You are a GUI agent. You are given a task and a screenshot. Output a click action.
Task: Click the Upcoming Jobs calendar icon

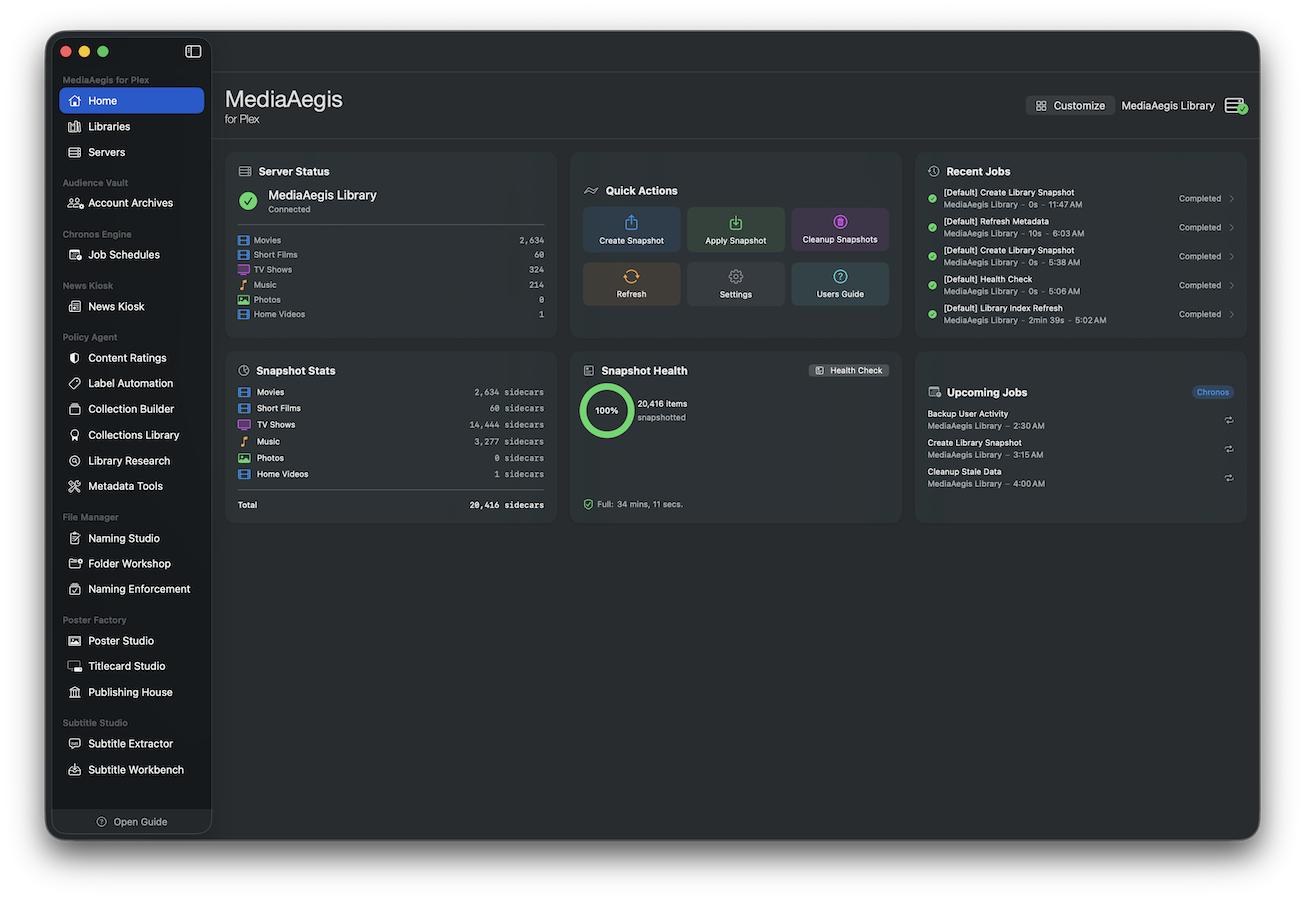934,392
